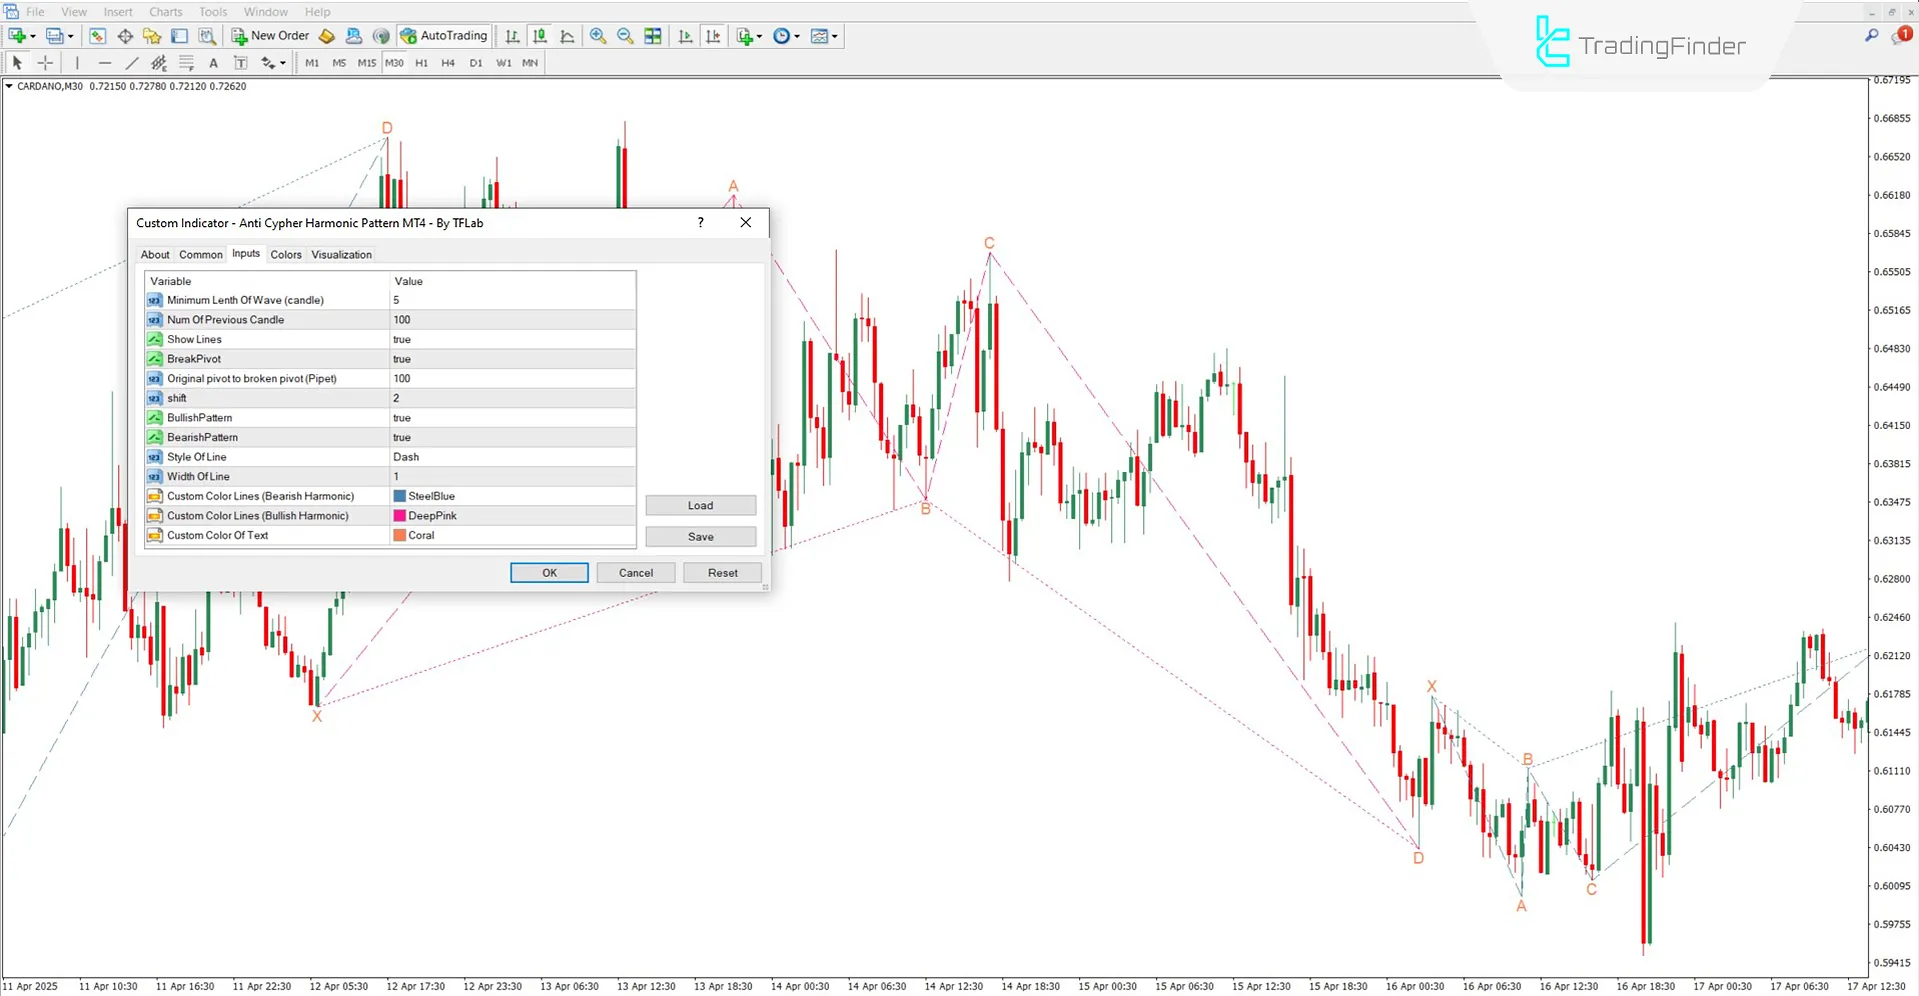
Task: Open the Charts menu
Action: 165,11
